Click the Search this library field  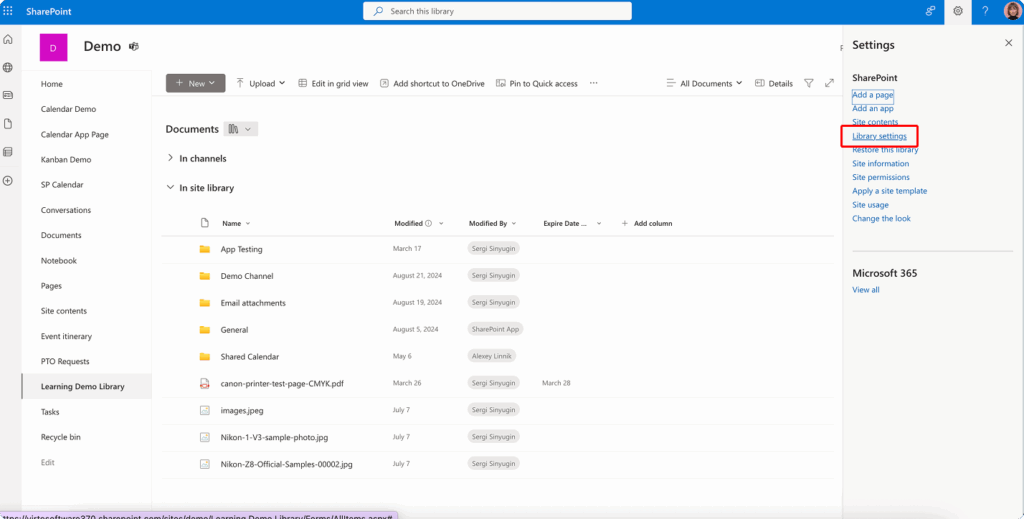pyautogui.click(x=497, y=11)
